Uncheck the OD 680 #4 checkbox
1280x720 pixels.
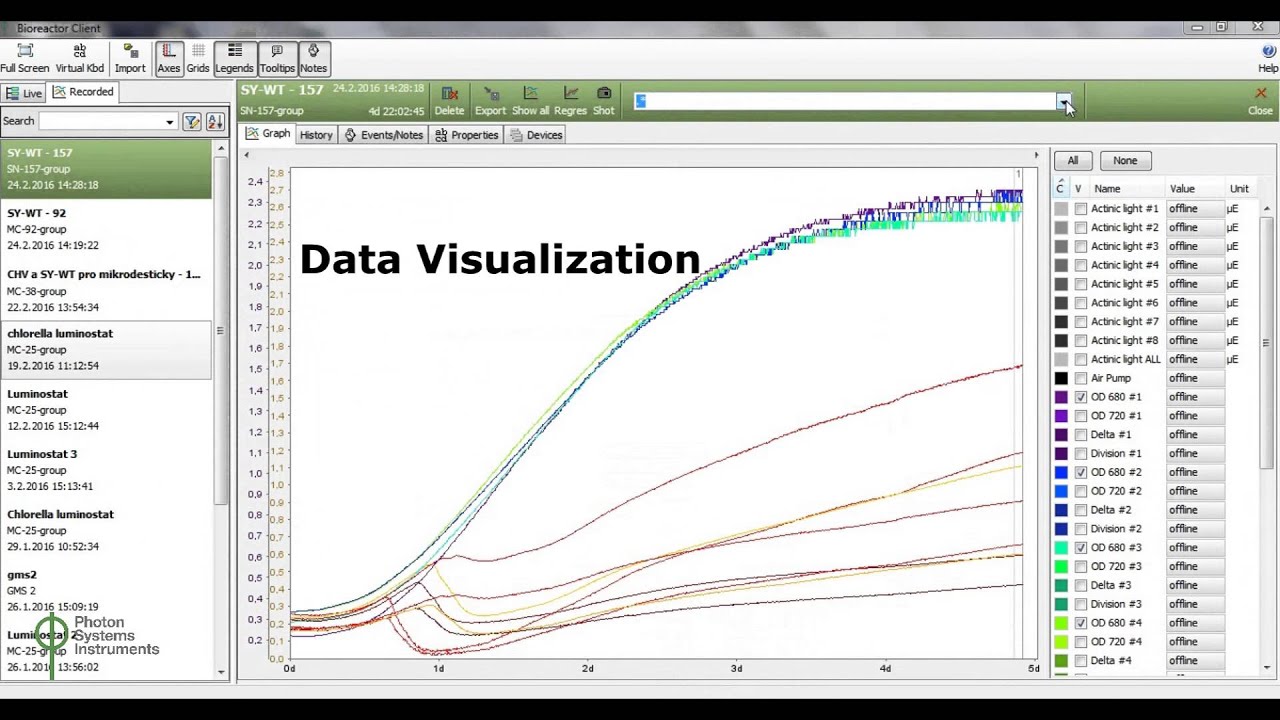[x=1081, y=622]
